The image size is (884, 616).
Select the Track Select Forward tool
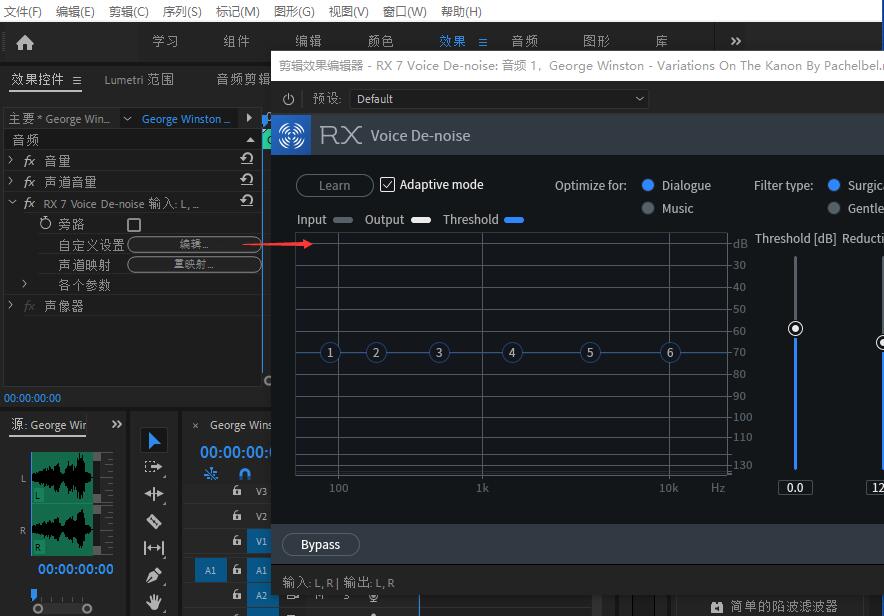[153, 467]
